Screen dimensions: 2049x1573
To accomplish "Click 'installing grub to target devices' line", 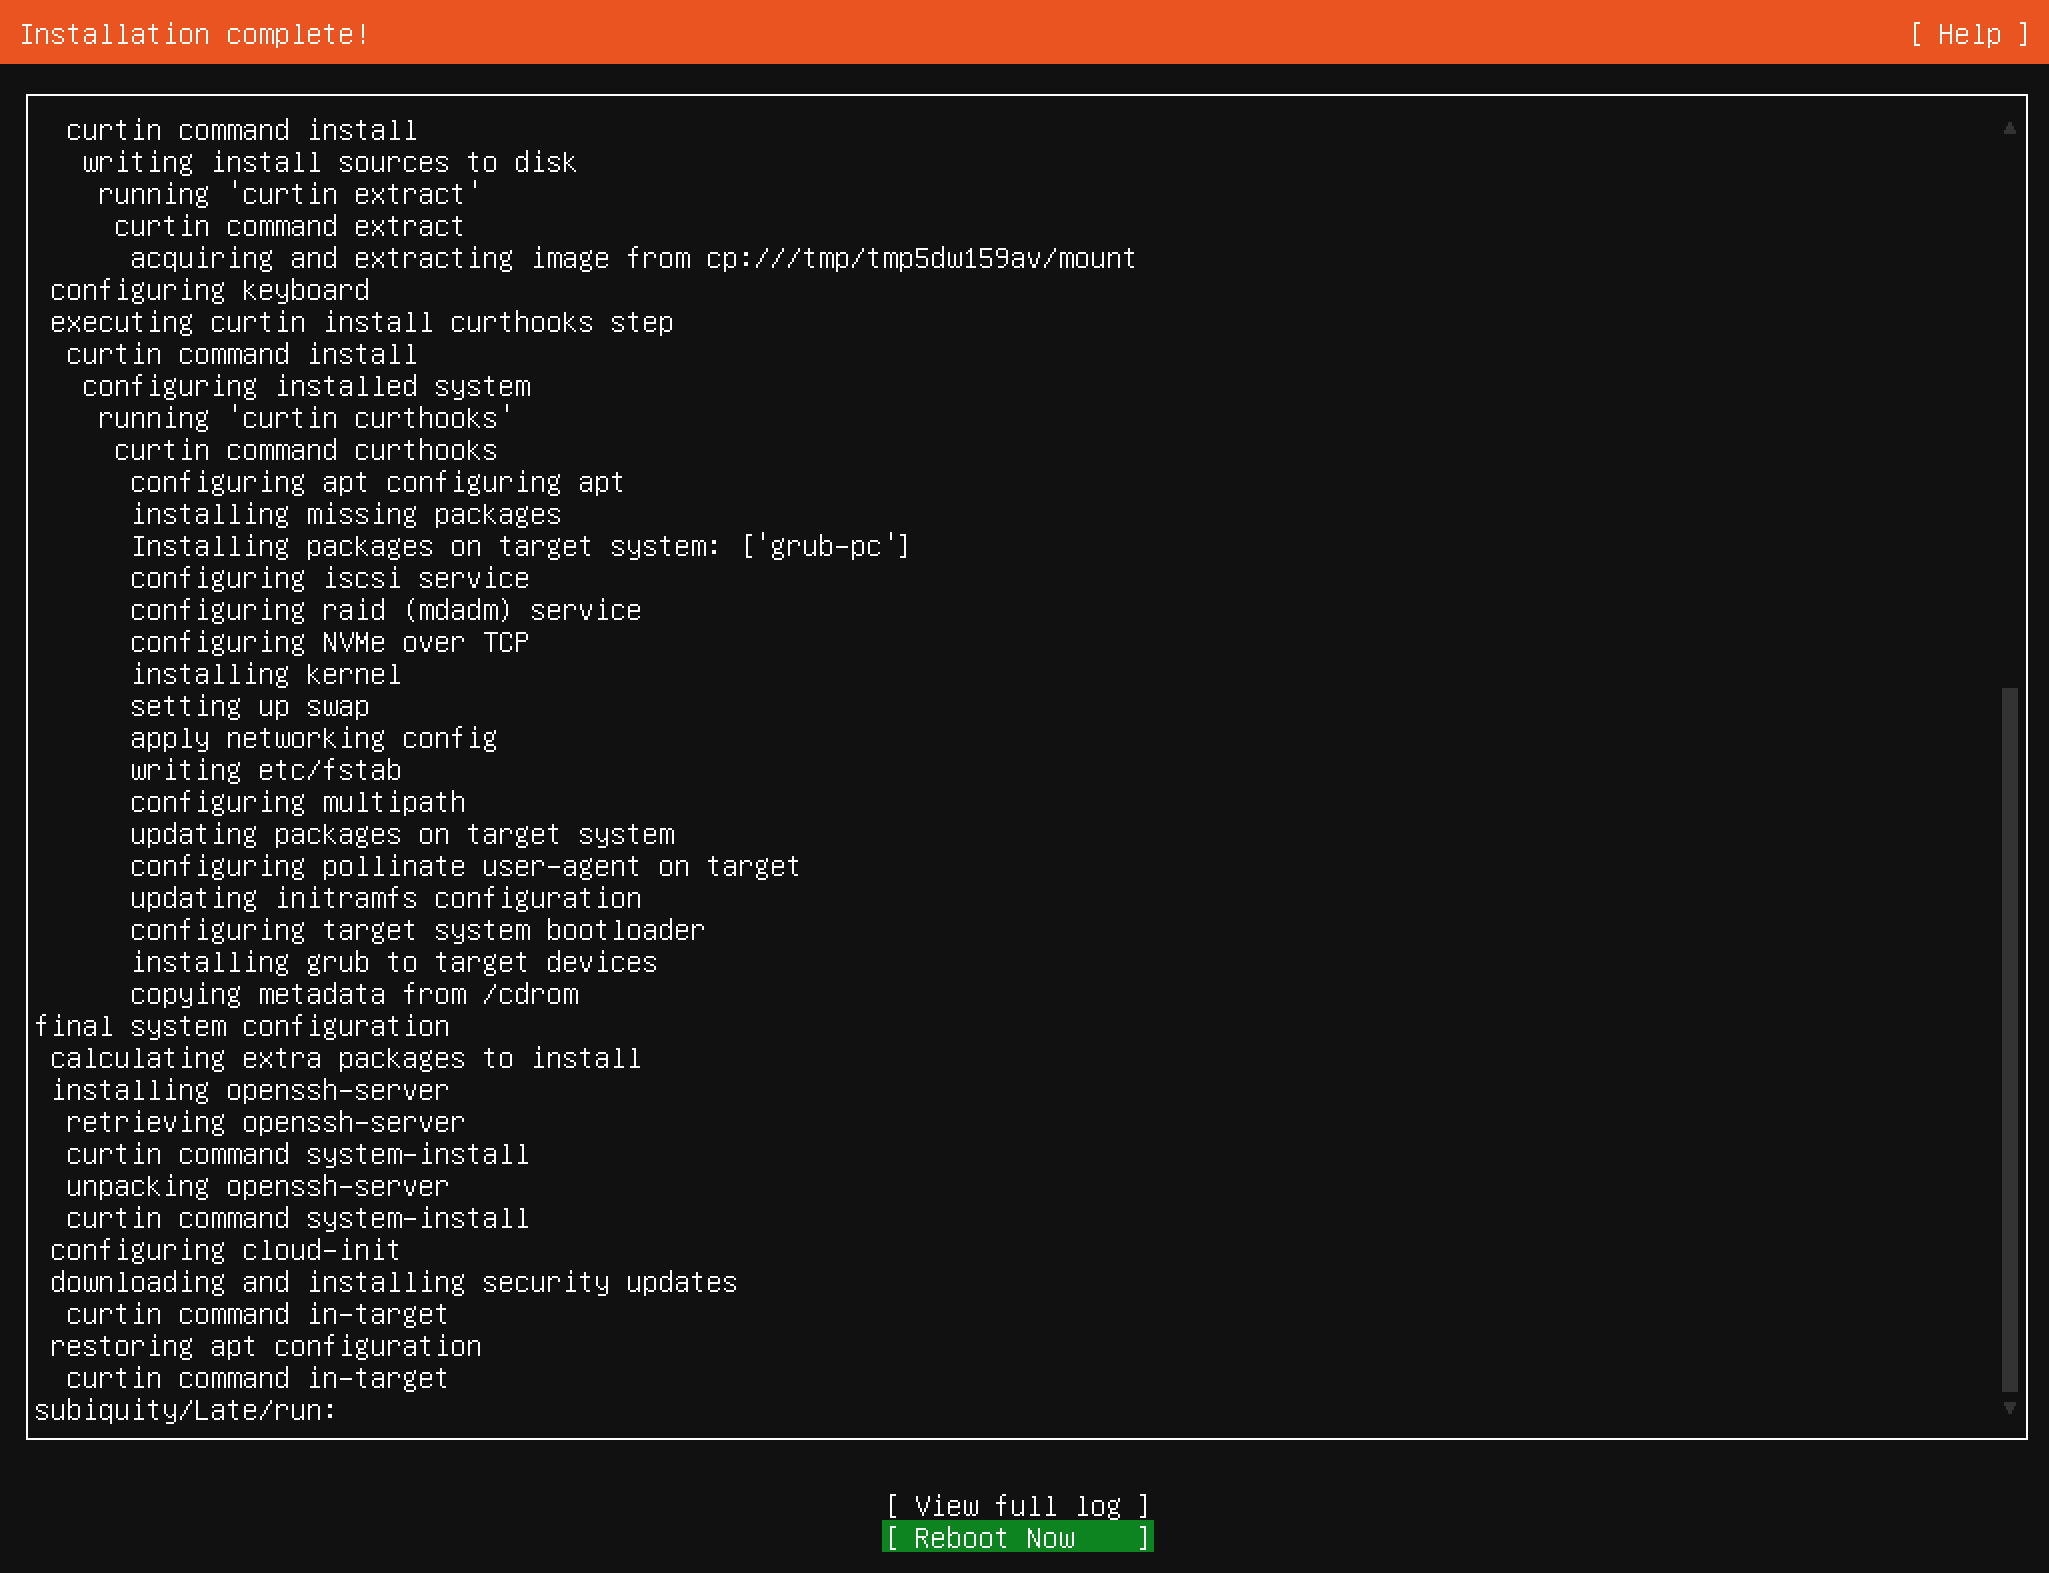I will click(x=394, y=962).
